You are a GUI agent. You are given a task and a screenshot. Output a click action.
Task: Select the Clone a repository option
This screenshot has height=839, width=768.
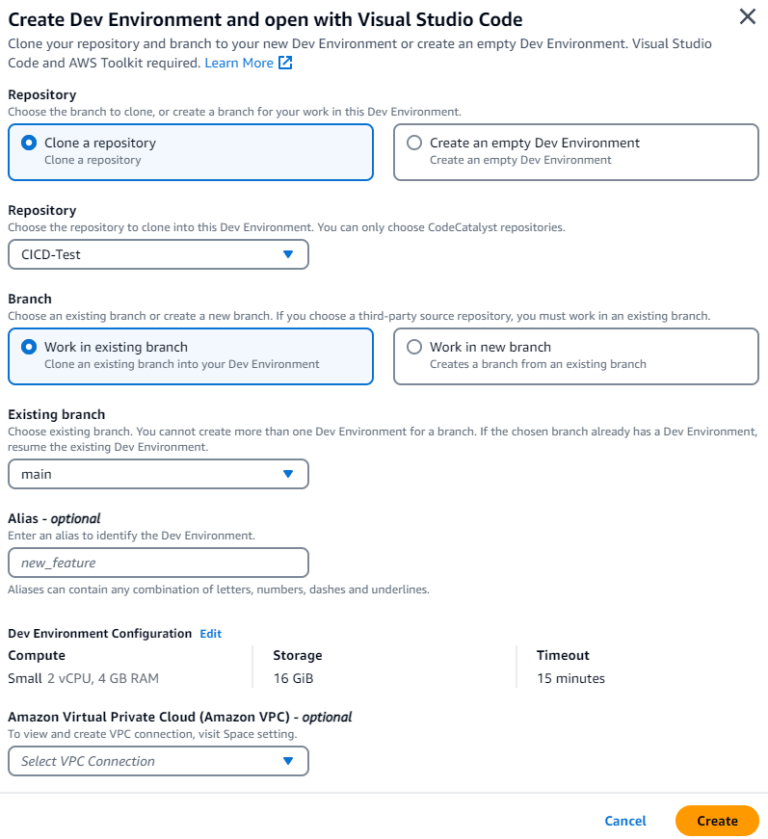29,143
